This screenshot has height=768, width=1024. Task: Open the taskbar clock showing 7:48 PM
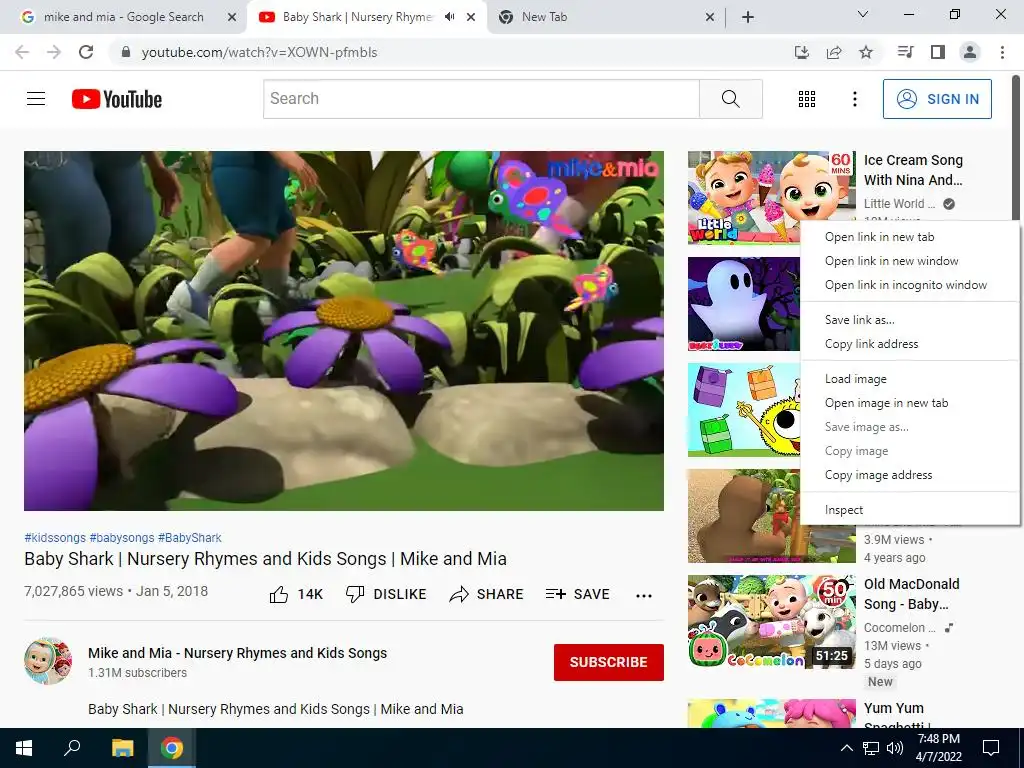point(938,748)
